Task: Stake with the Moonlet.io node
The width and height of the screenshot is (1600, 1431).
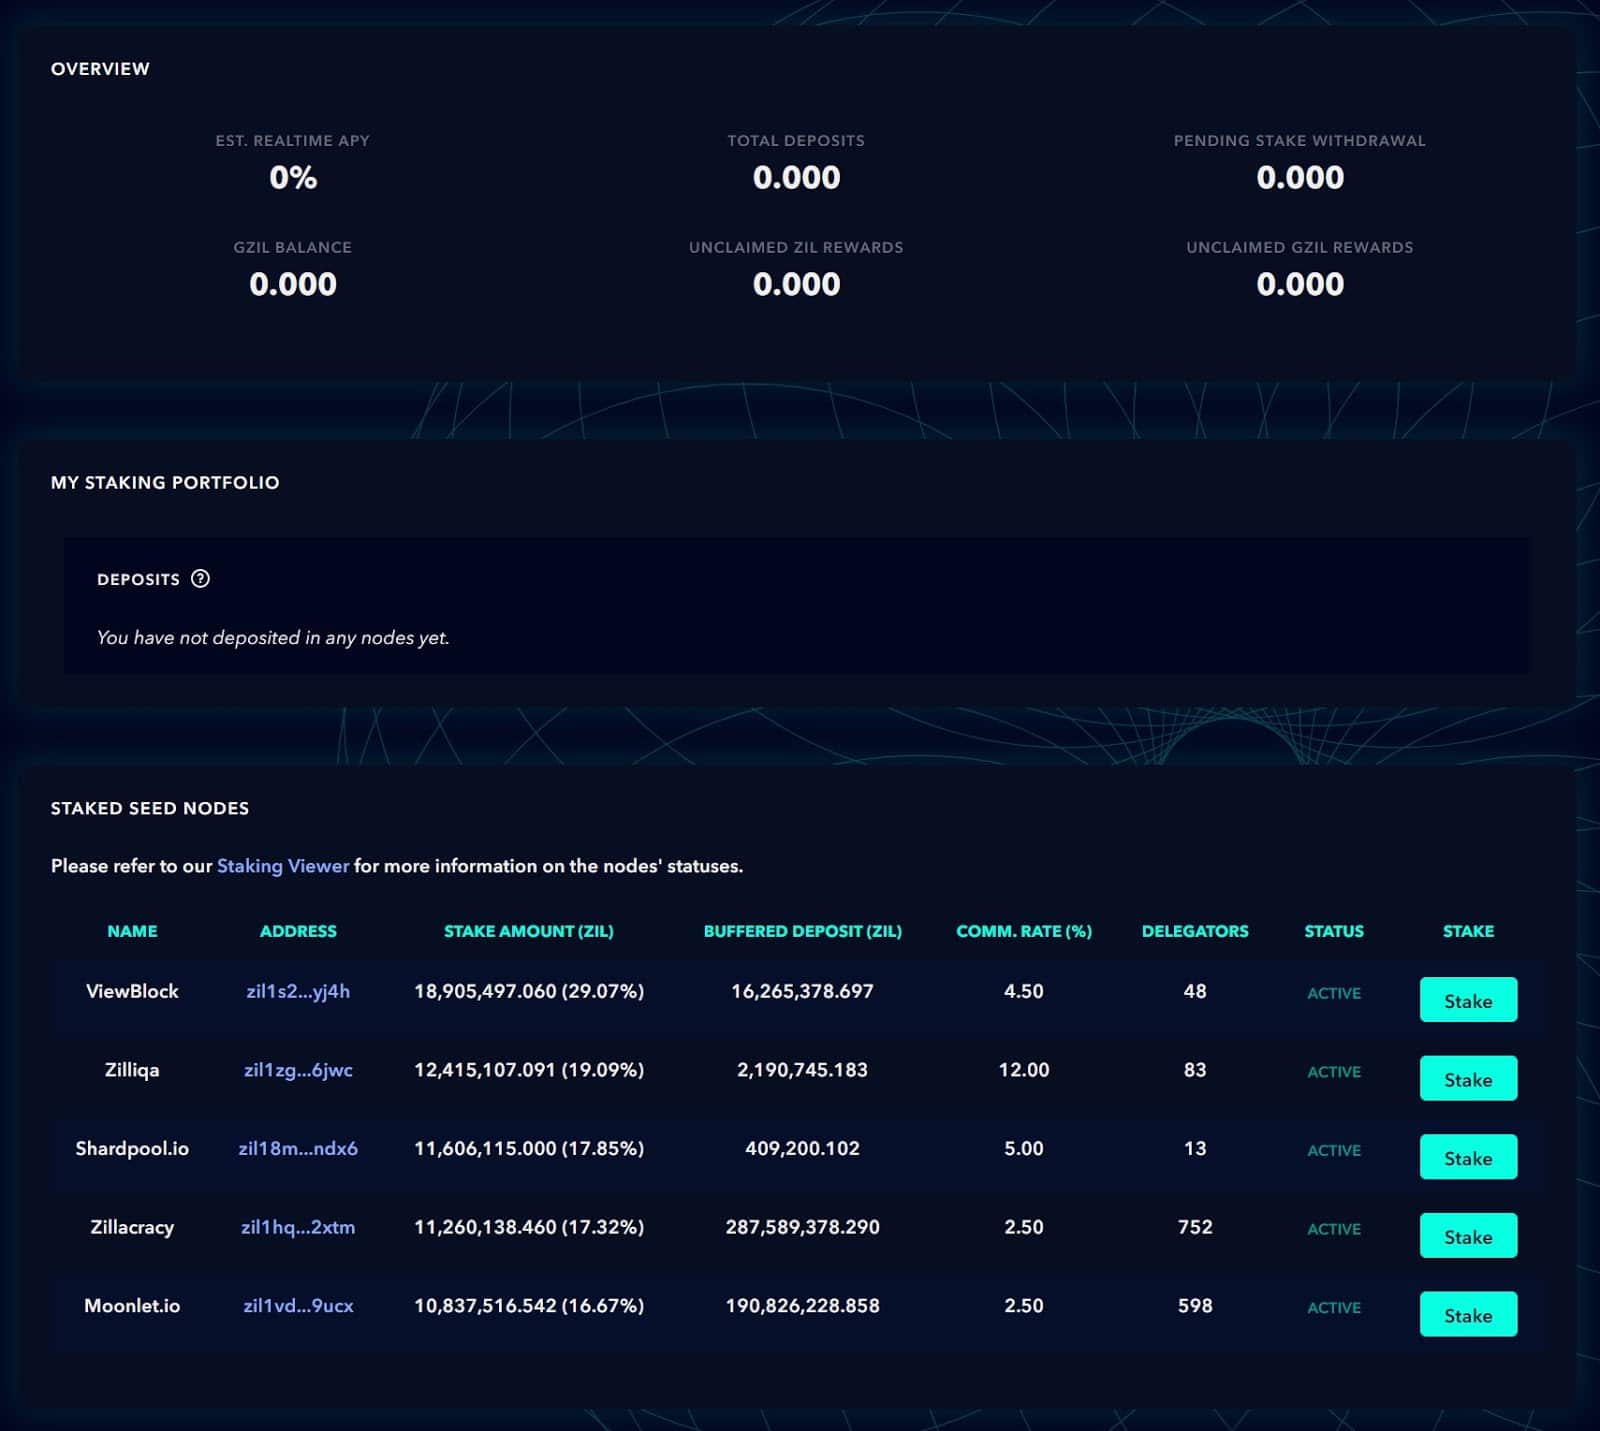Action: tap(1468, 1314)
